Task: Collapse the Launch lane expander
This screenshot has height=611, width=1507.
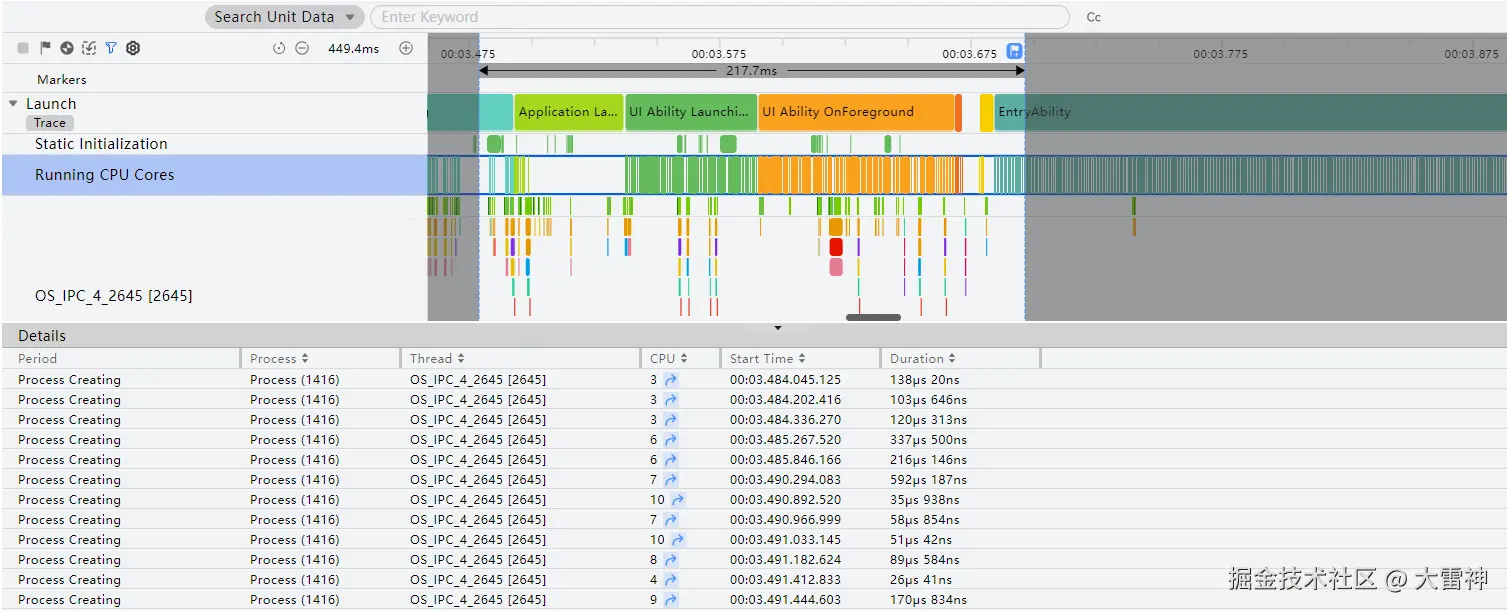Action: [x=13, y=104]
